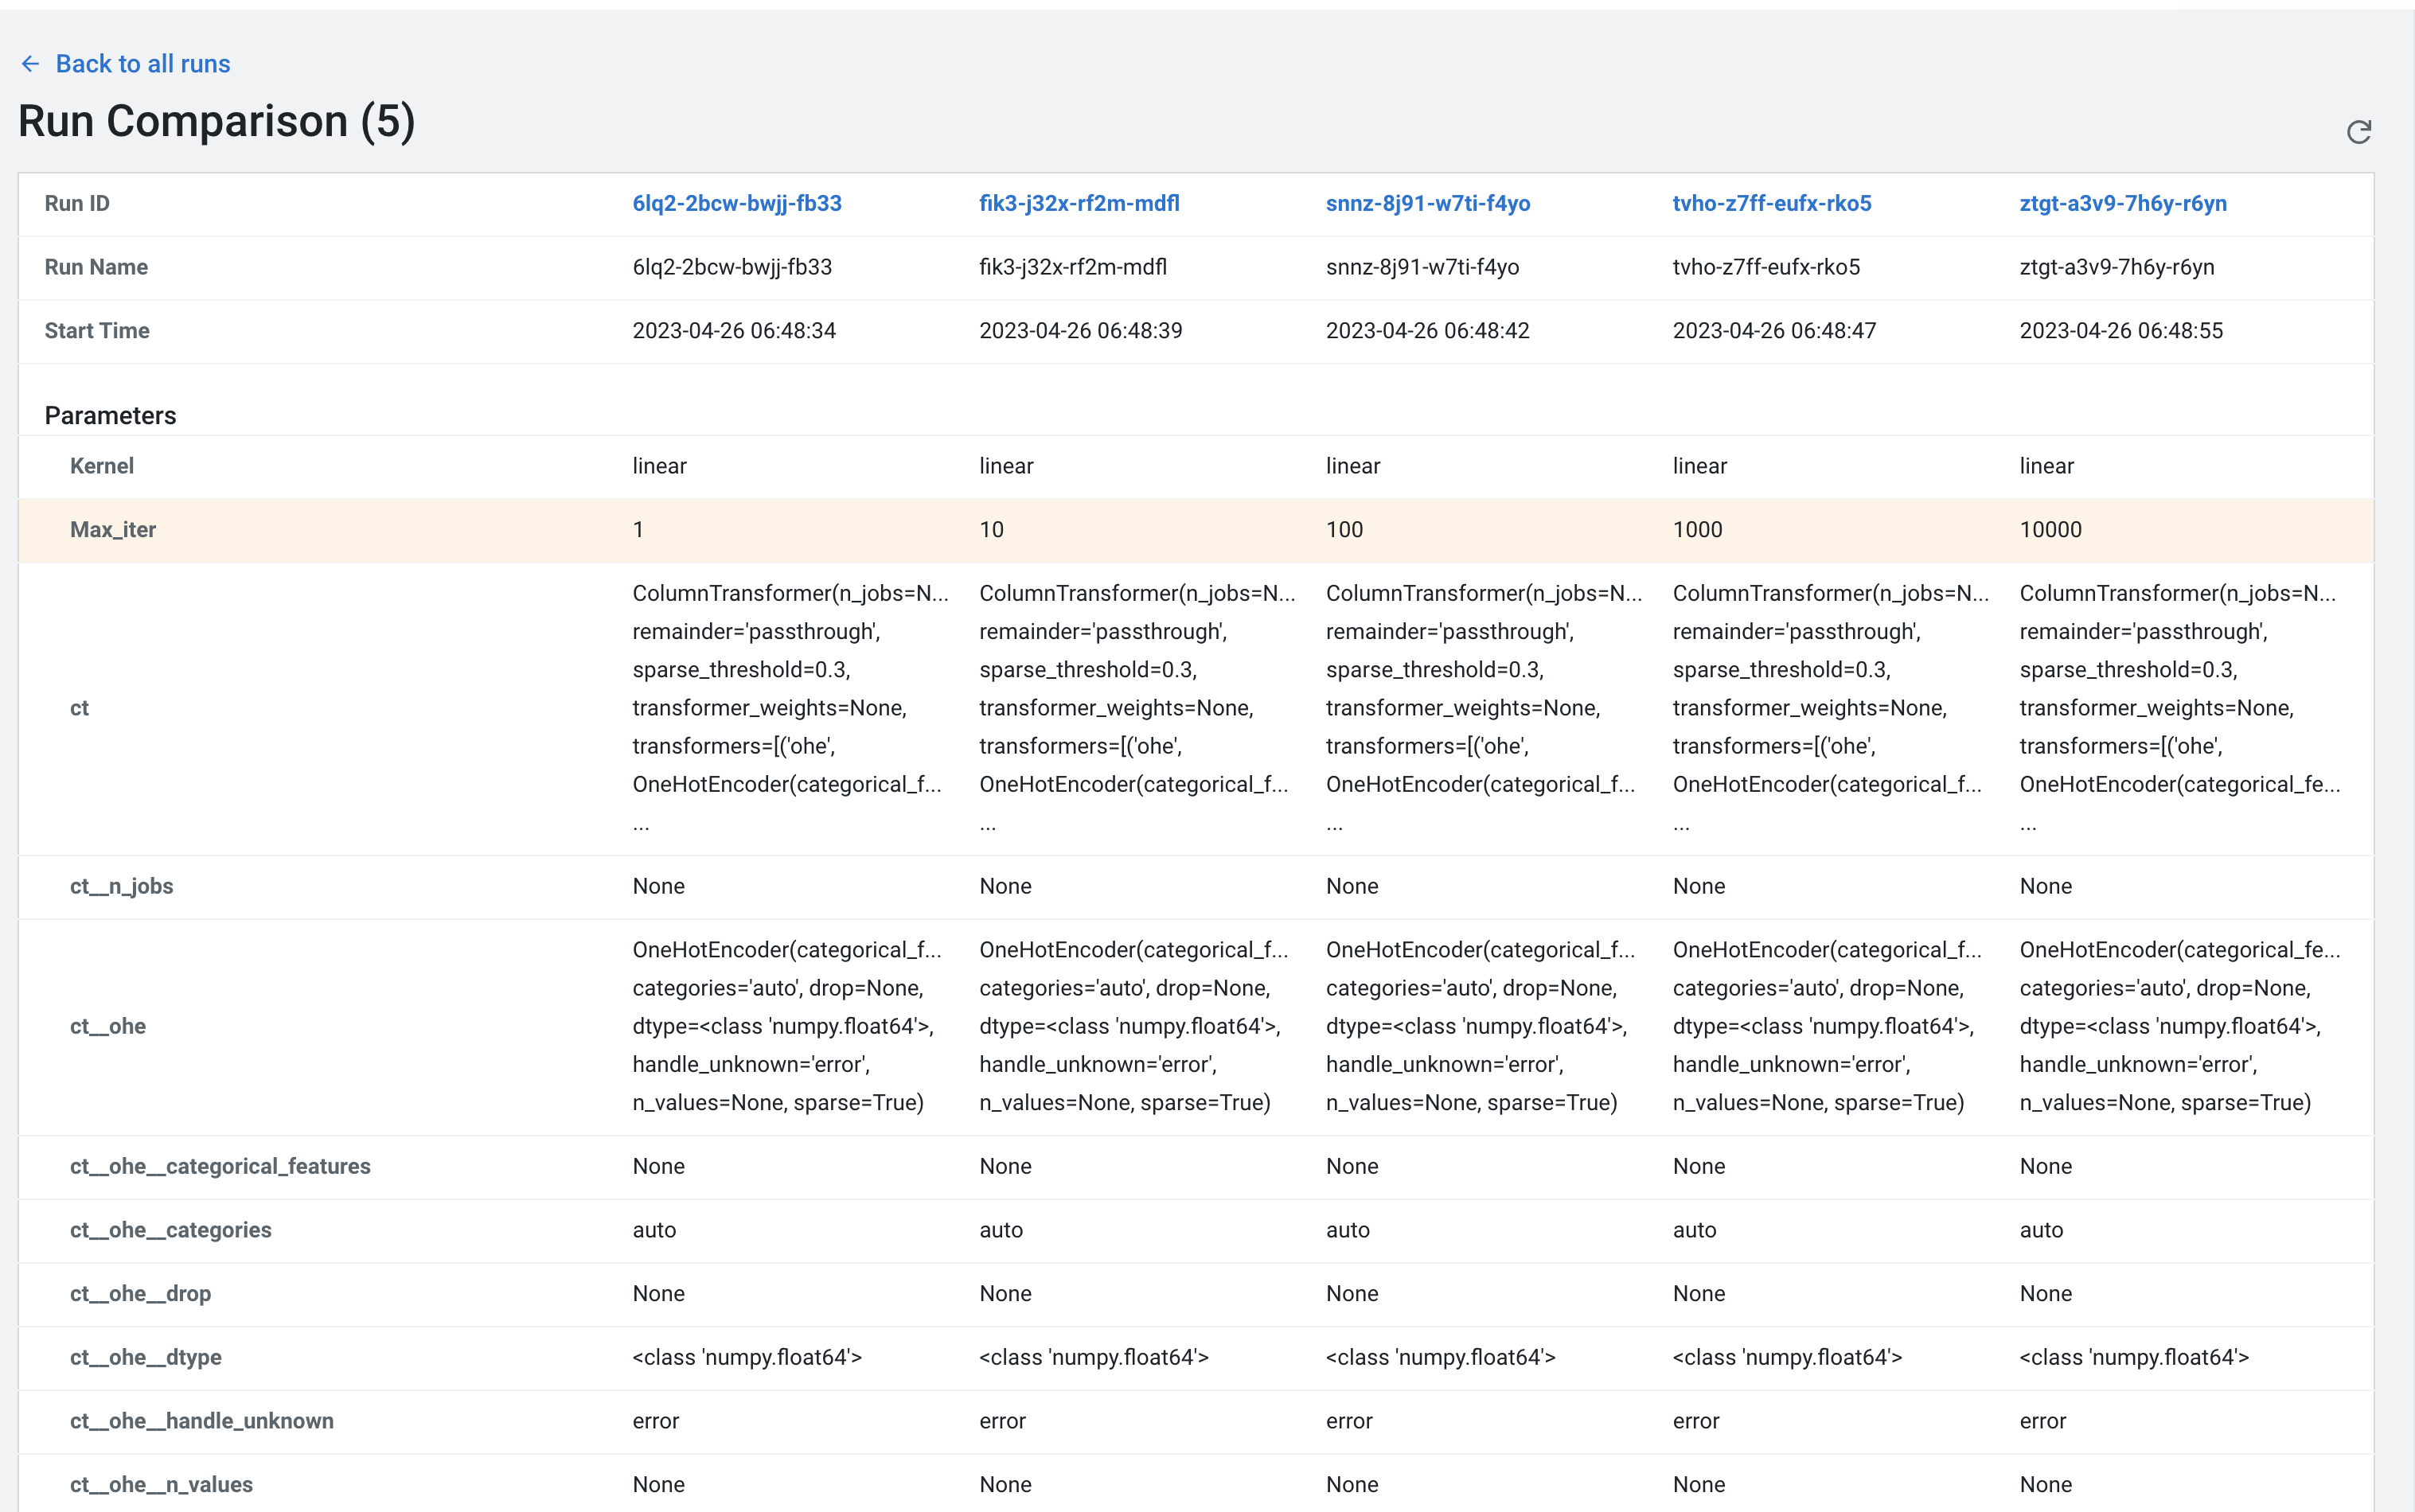Click Max_iter value 100 cell
This screenshot has height=1512, width=2415.
pyautogui.click(x=1344, y=529)
